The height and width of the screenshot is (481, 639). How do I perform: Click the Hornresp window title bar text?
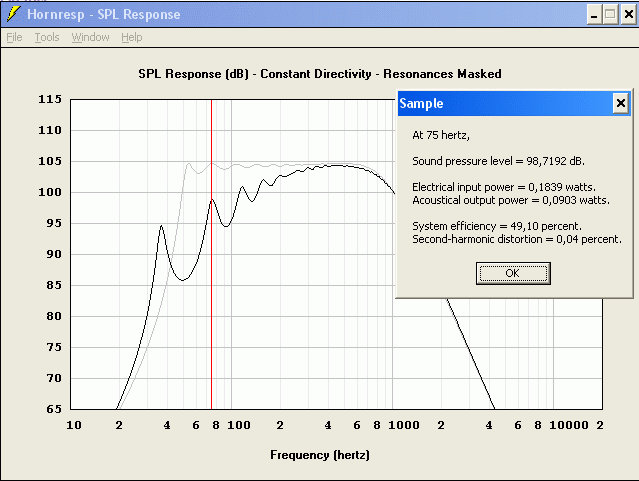click(104, 15)
